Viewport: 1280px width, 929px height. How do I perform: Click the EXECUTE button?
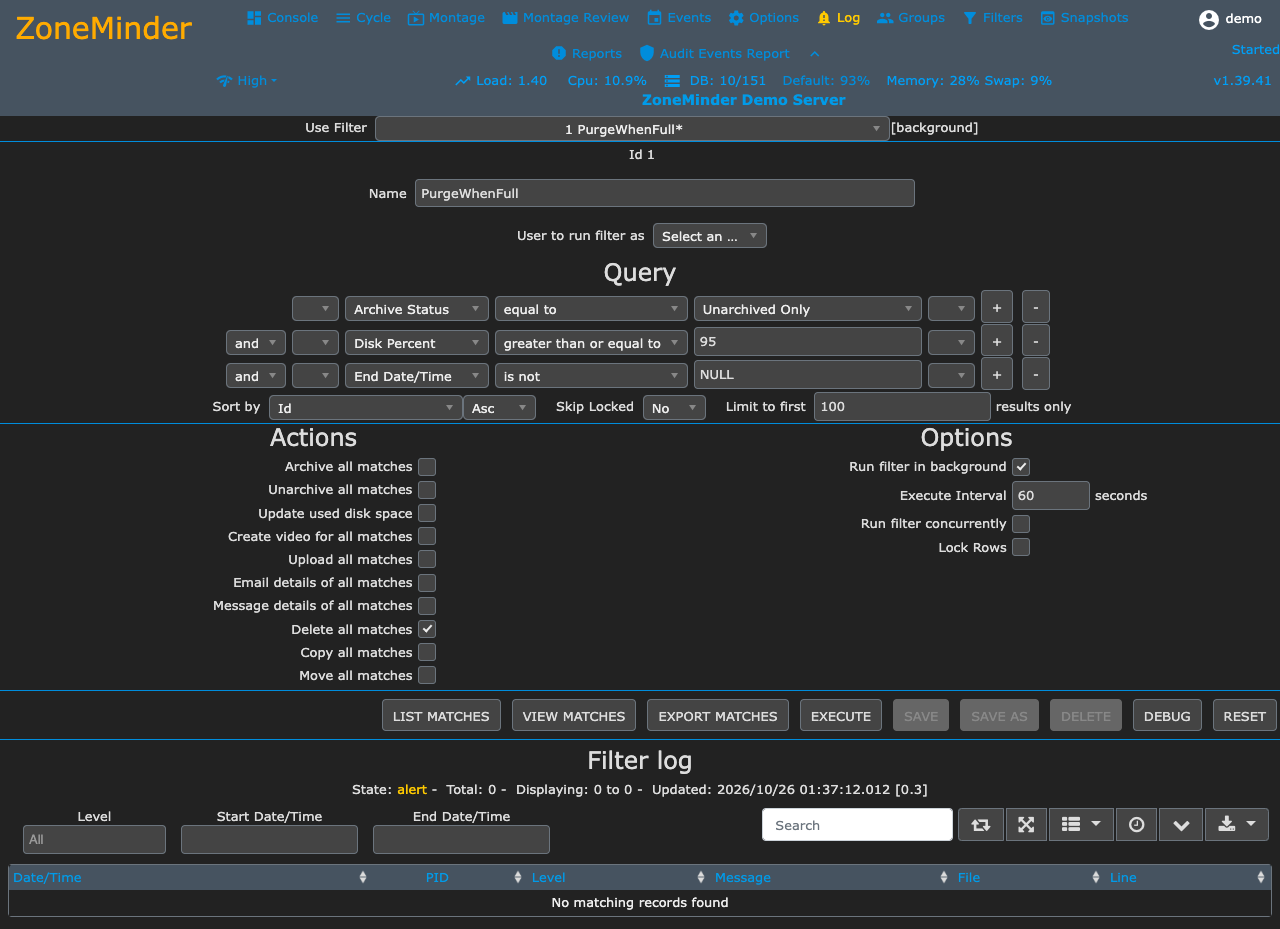point(841,716)
